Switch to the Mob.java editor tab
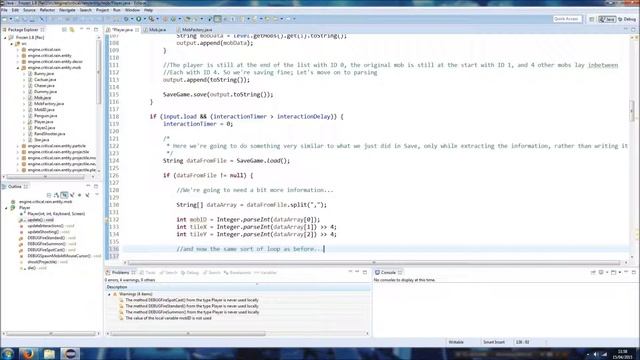The height and width of the screenshot is (360, 640). [x=157, y=30]
